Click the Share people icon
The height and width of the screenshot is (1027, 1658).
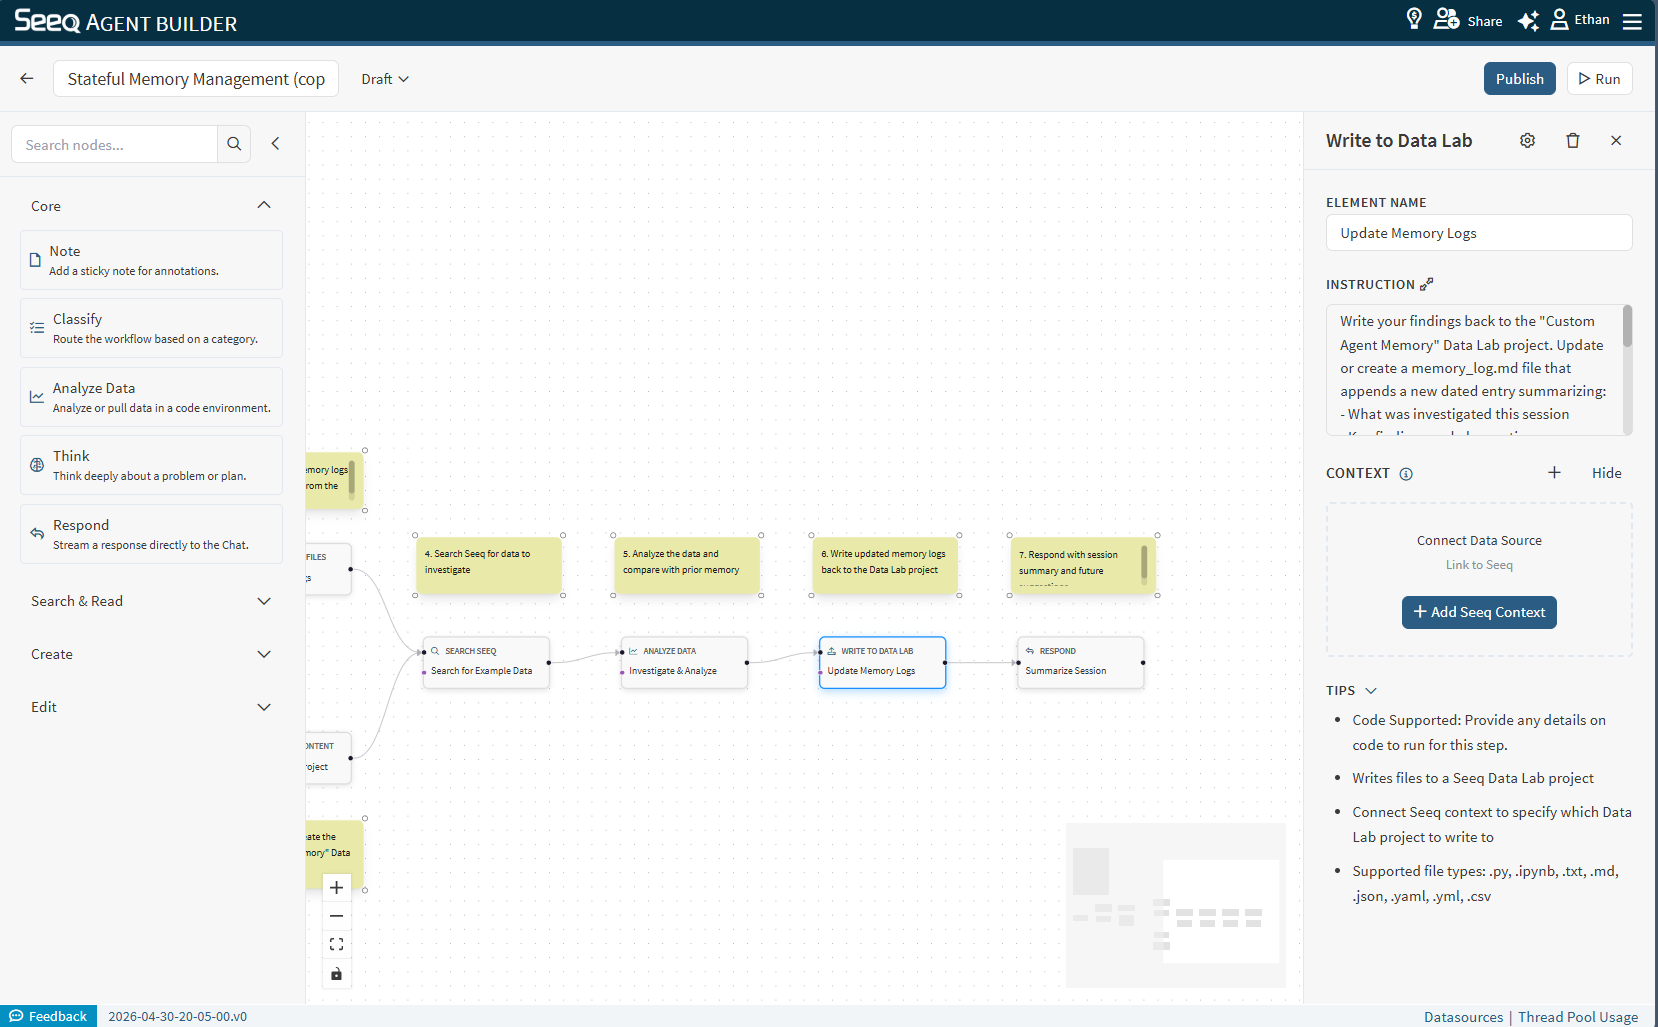[1446, 19]
